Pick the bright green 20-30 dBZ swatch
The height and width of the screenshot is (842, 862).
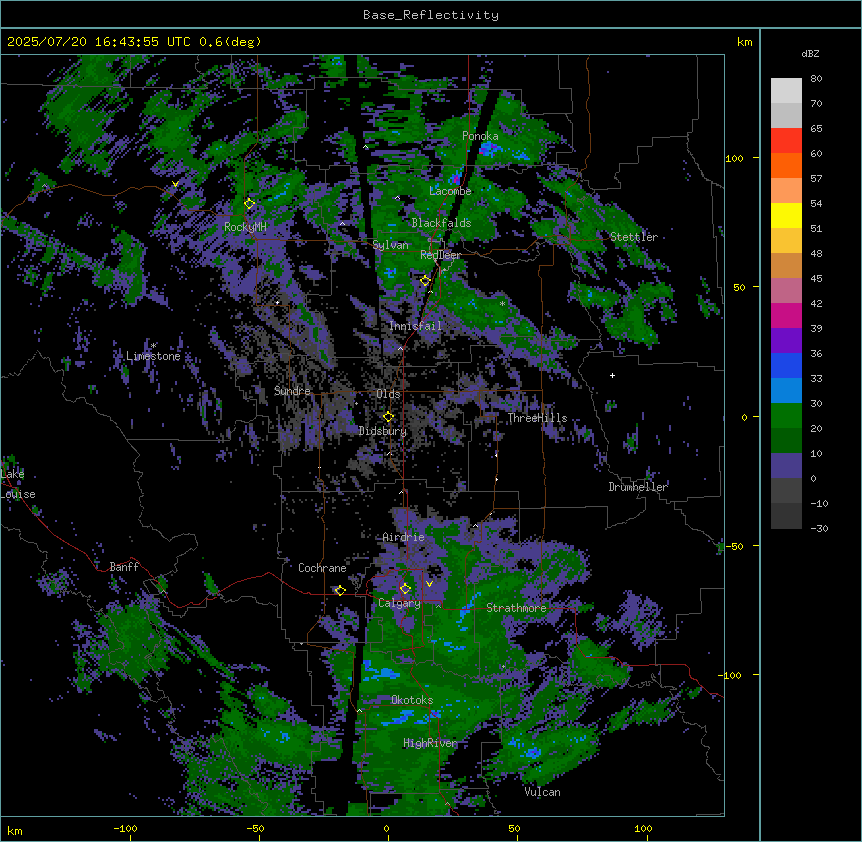coord(786,416)
